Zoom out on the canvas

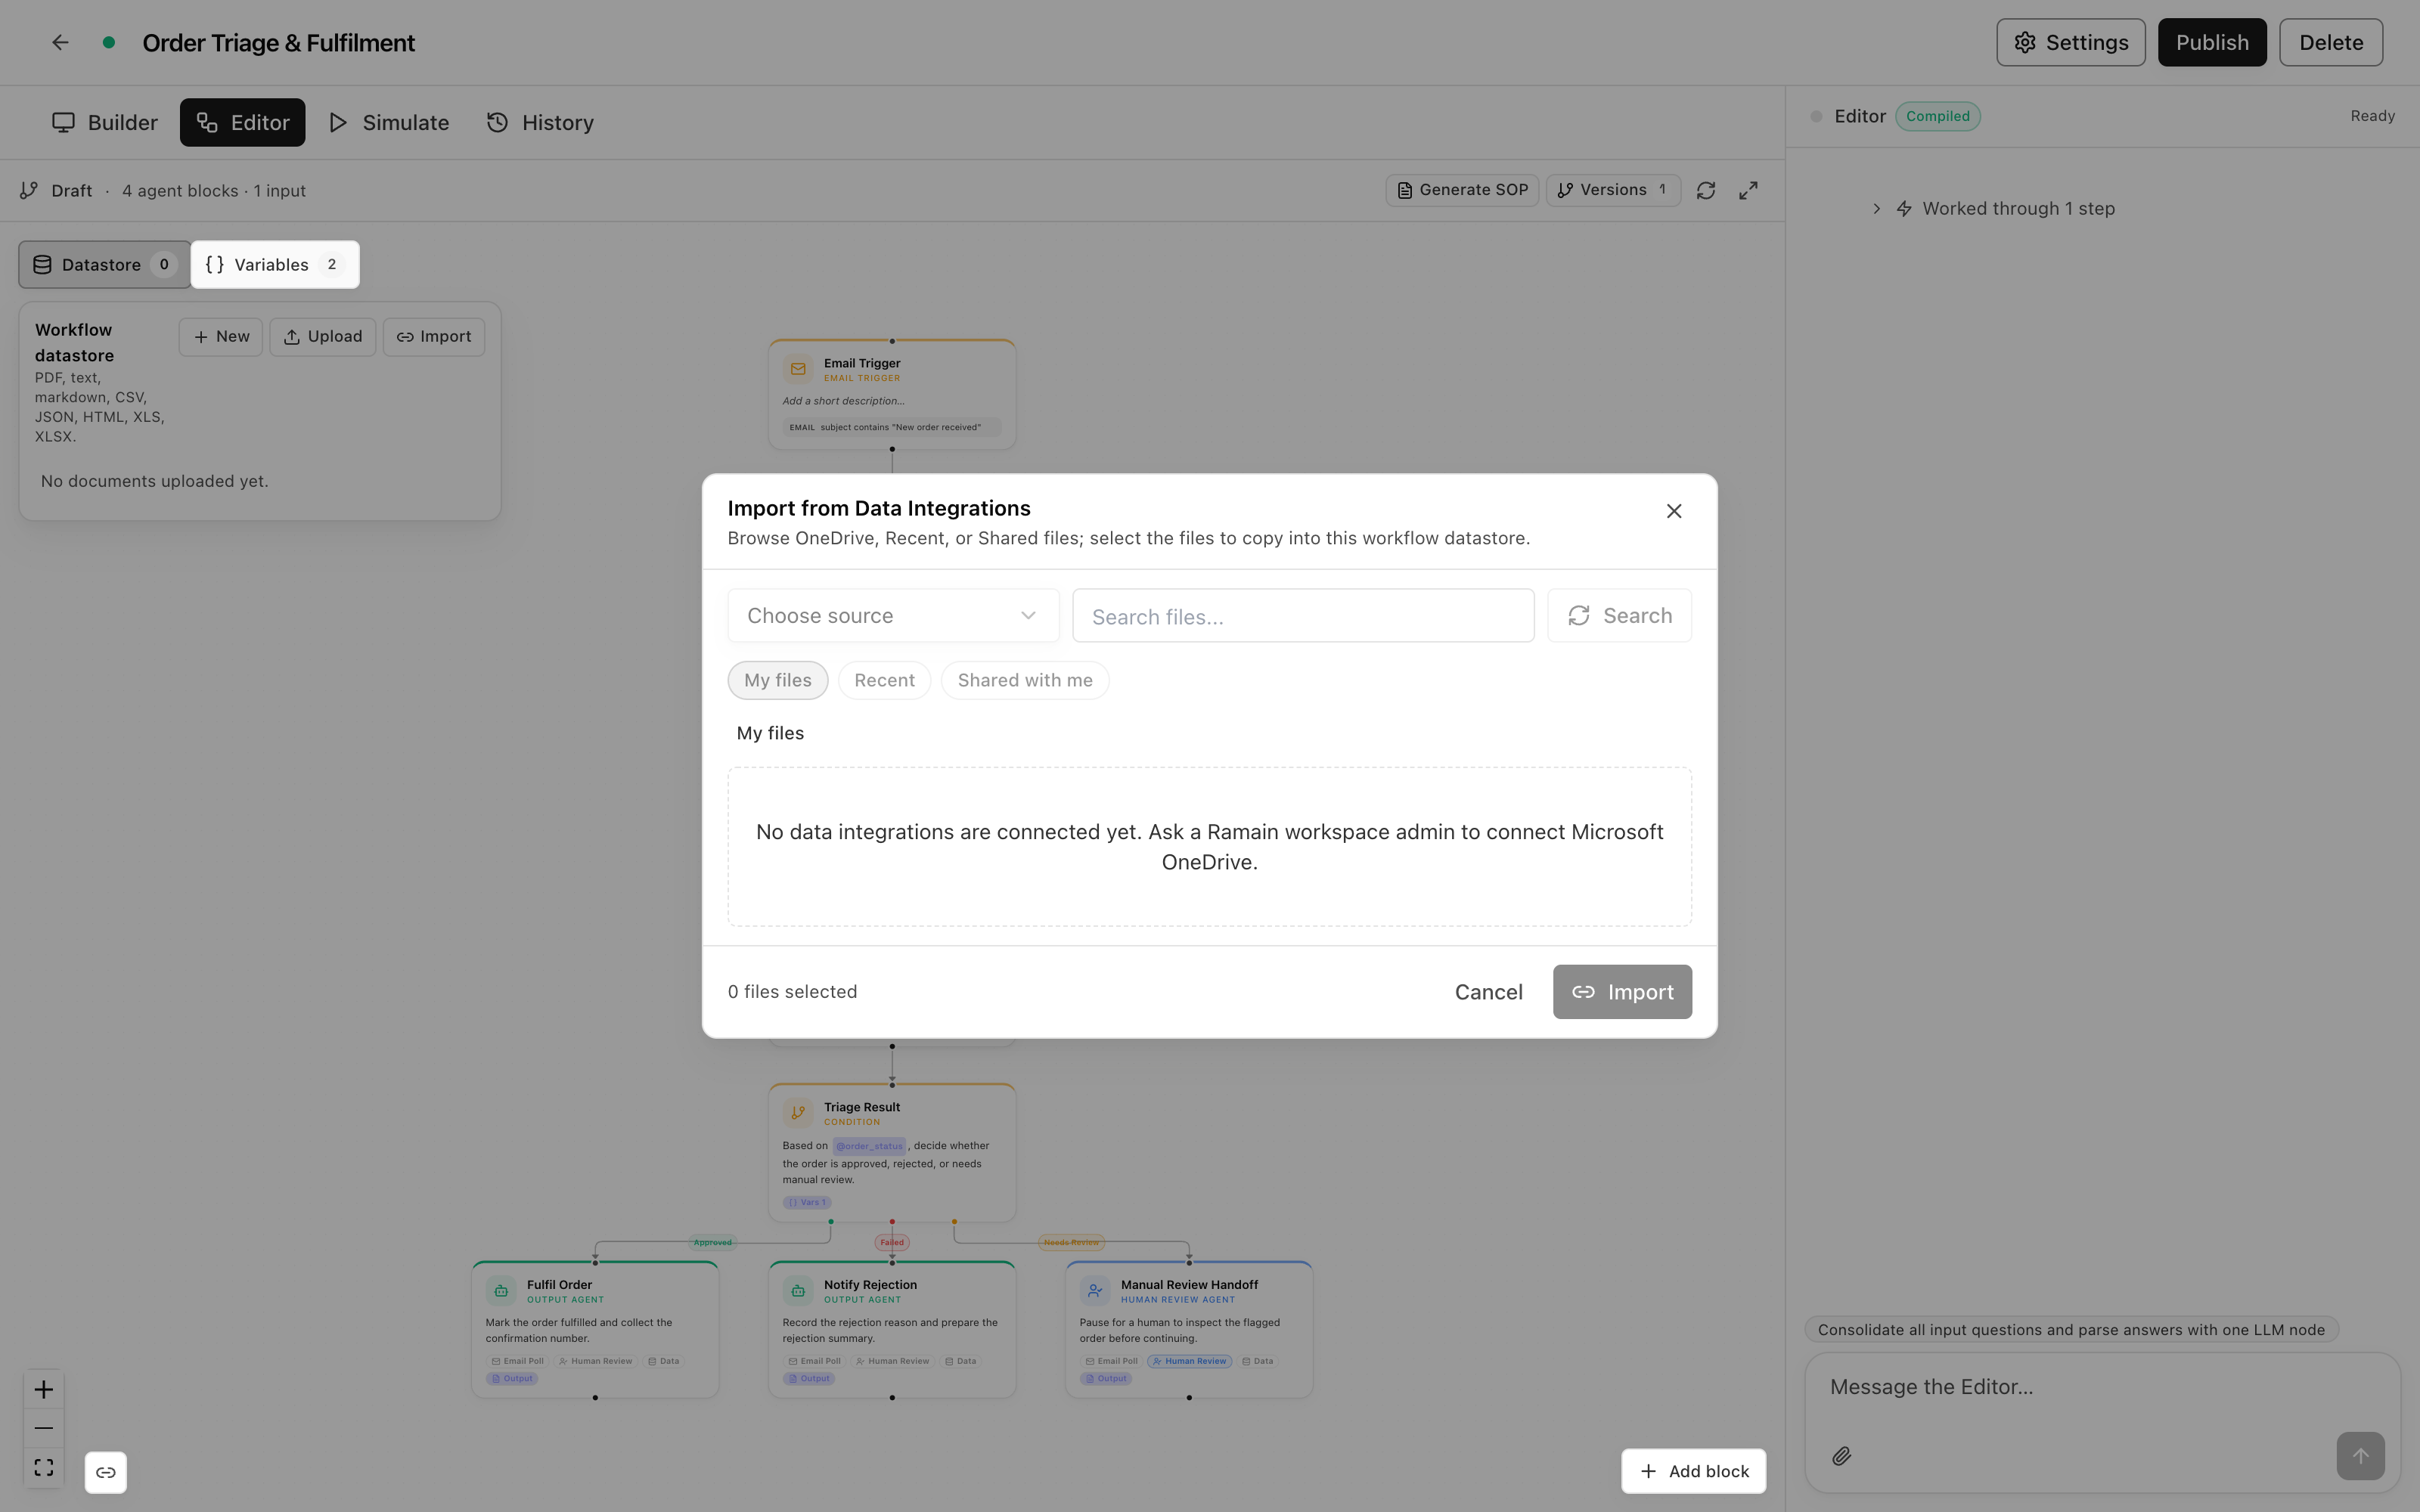pos(44,1428)
